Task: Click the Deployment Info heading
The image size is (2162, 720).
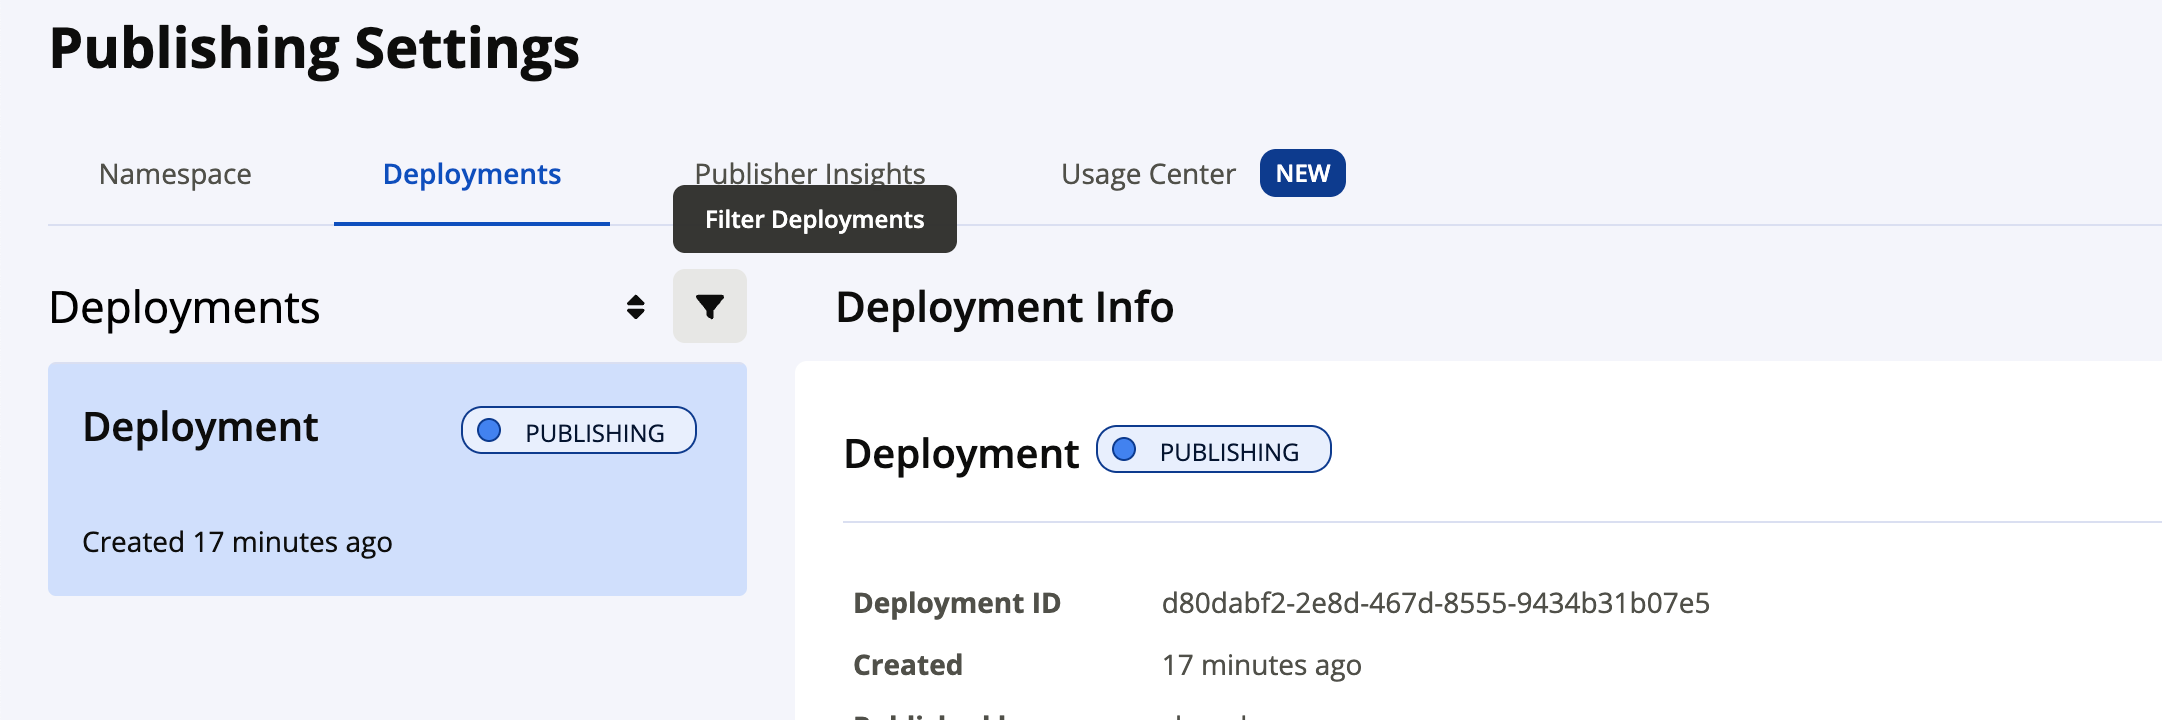Action: [x=1004, y=307]
